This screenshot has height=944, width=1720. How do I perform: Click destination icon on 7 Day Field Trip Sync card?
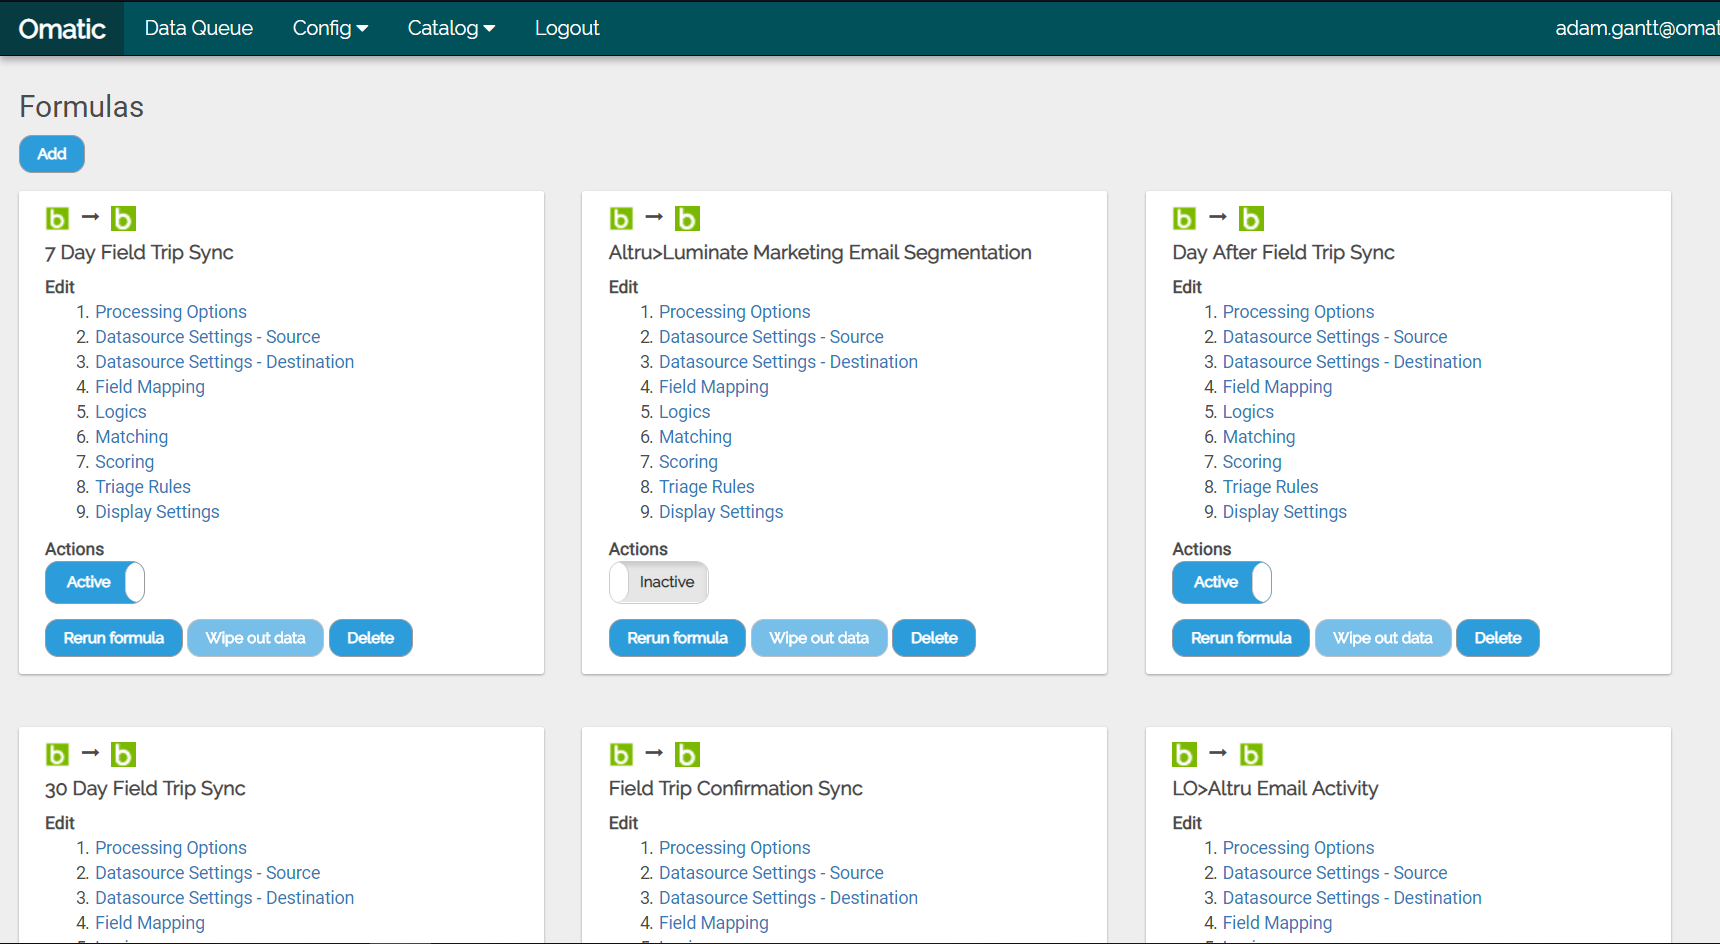pos(123,218)
